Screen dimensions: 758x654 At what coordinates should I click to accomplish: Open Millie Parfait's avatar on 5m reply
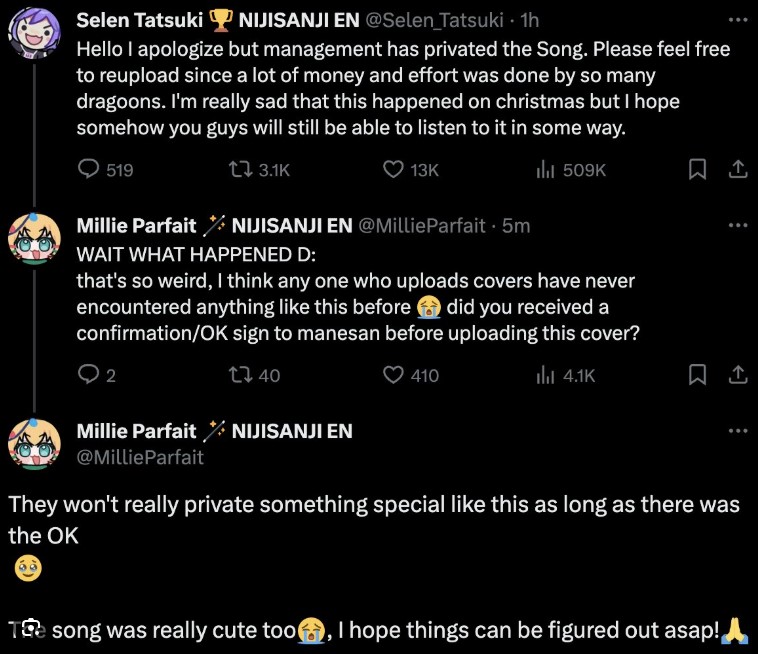click(x=34, y=239)
